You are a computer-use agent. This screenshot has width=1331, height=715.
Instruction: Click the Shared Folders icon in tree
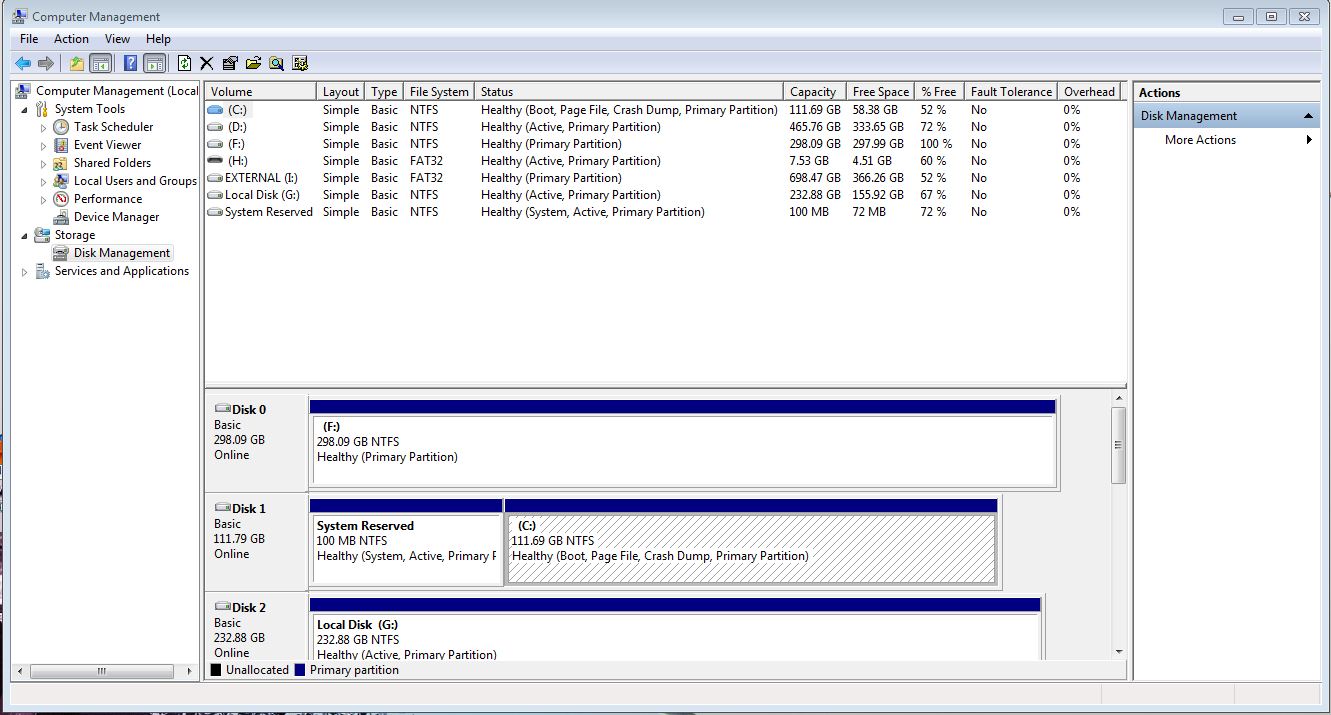pyautogui.click(x=61, y=163)
